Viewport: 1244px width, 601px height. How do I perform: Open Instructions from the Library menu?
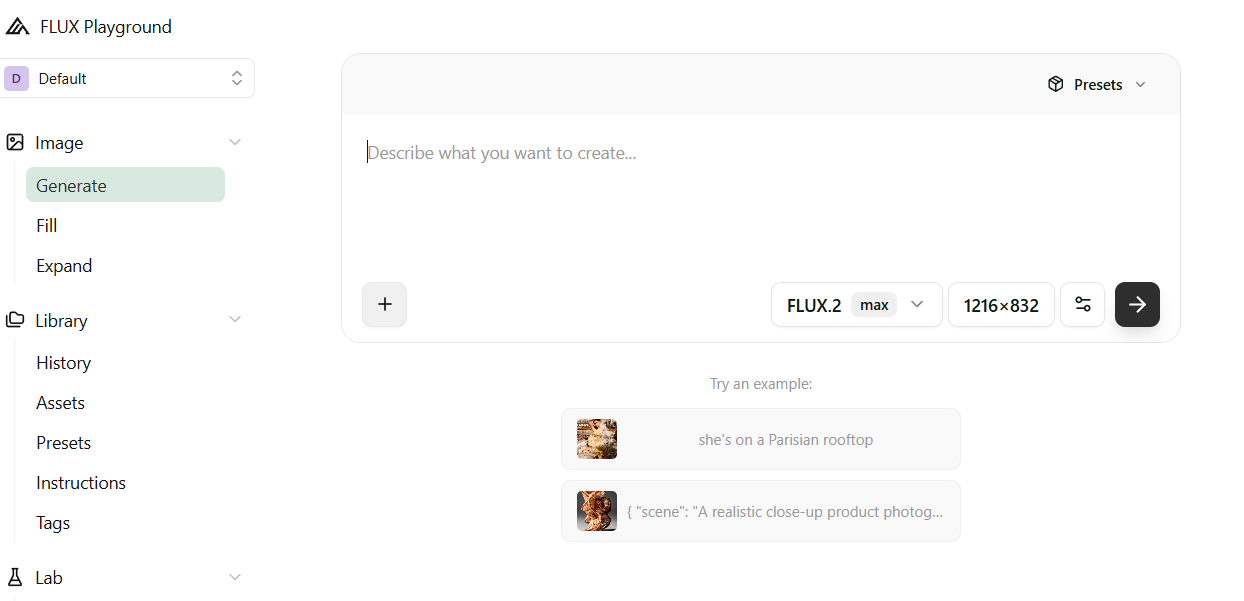[x=80, y=482]
